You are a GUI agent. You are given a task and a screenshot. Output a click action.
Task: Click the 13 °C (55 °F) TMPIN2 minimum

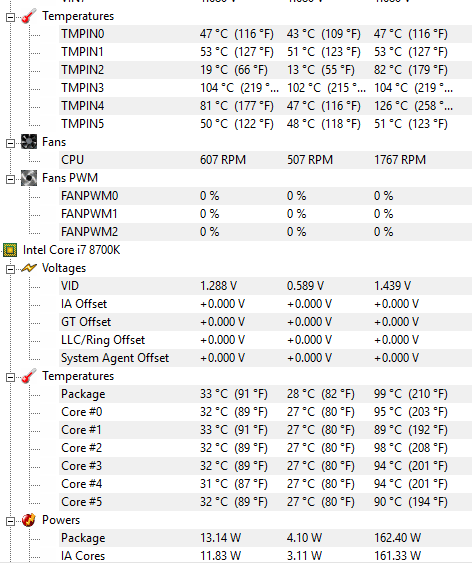[x=321, y=70]
